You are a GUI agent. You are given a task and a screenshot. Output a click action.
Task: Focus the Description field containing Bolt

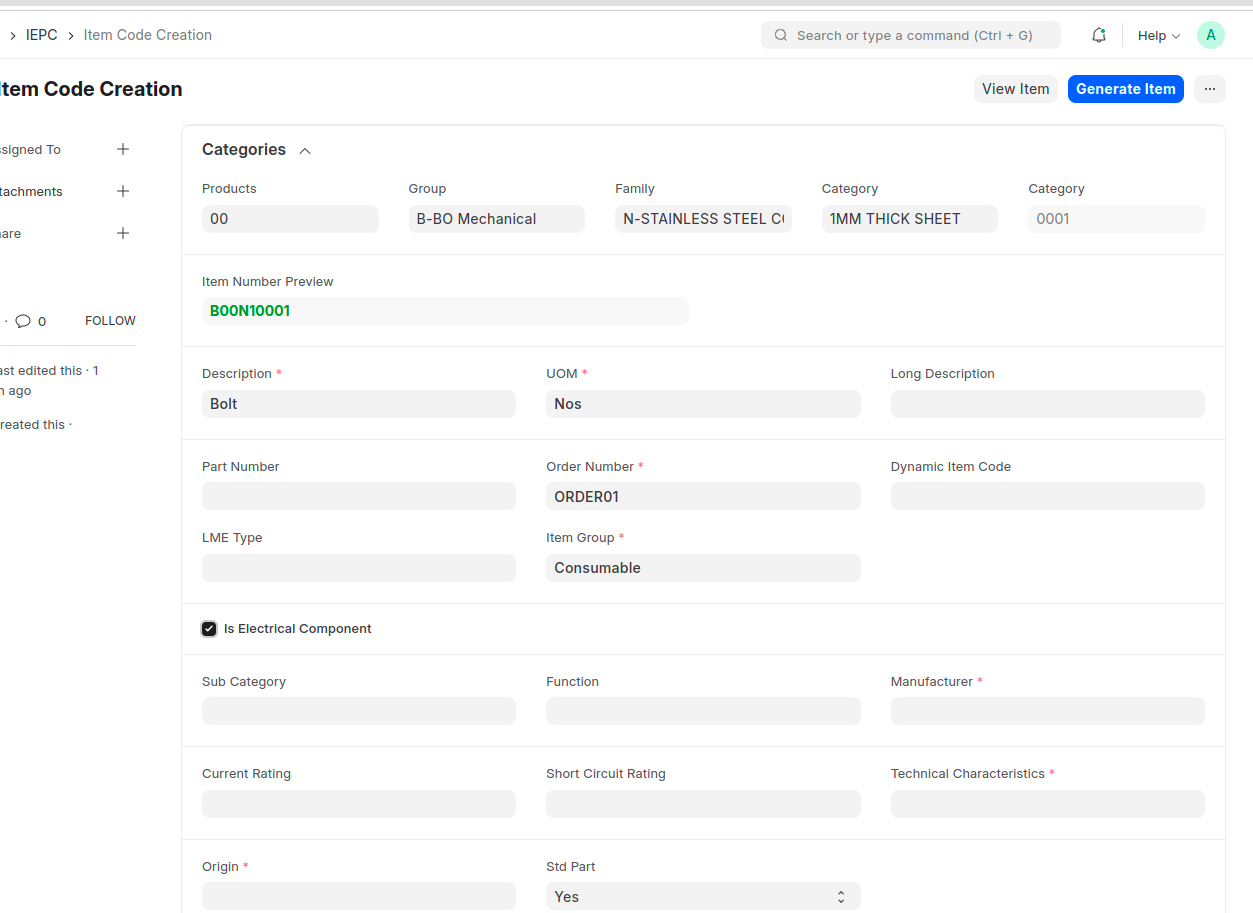(x=358, y=404)
